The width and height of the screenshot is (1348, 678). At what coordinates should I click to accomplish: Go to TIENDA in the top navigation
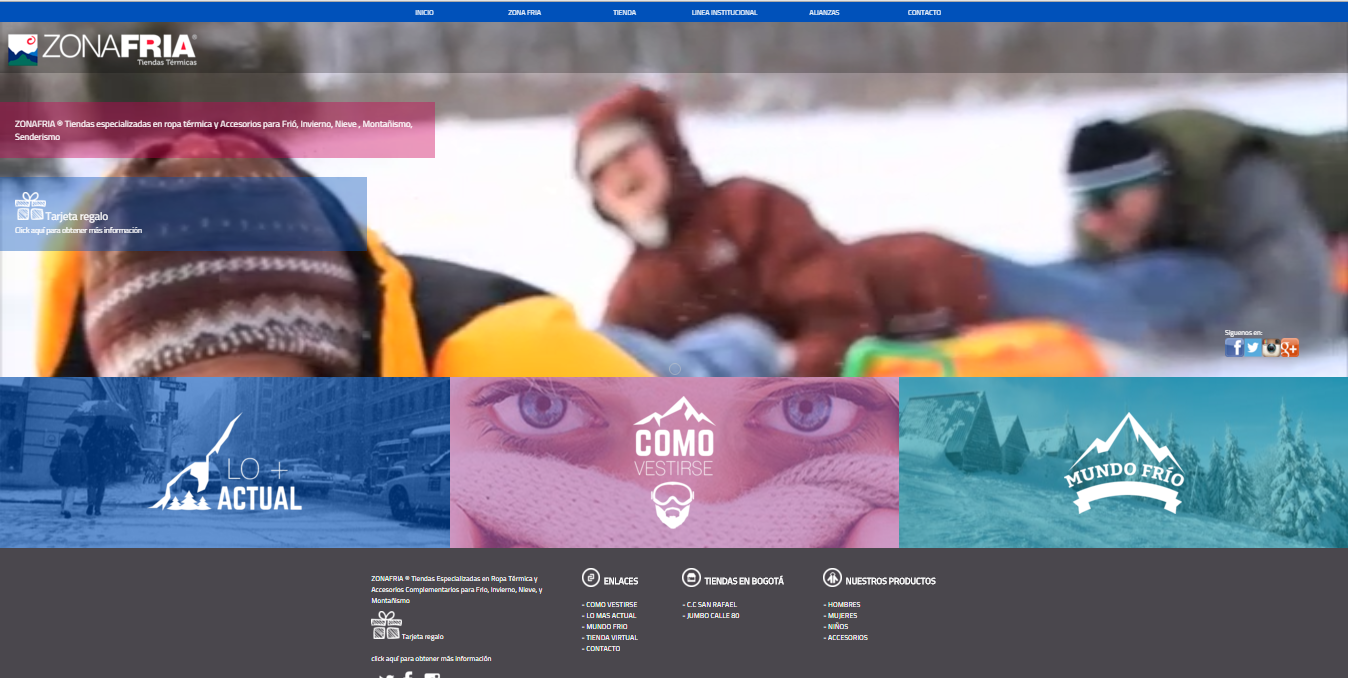[x=624, y=13]
